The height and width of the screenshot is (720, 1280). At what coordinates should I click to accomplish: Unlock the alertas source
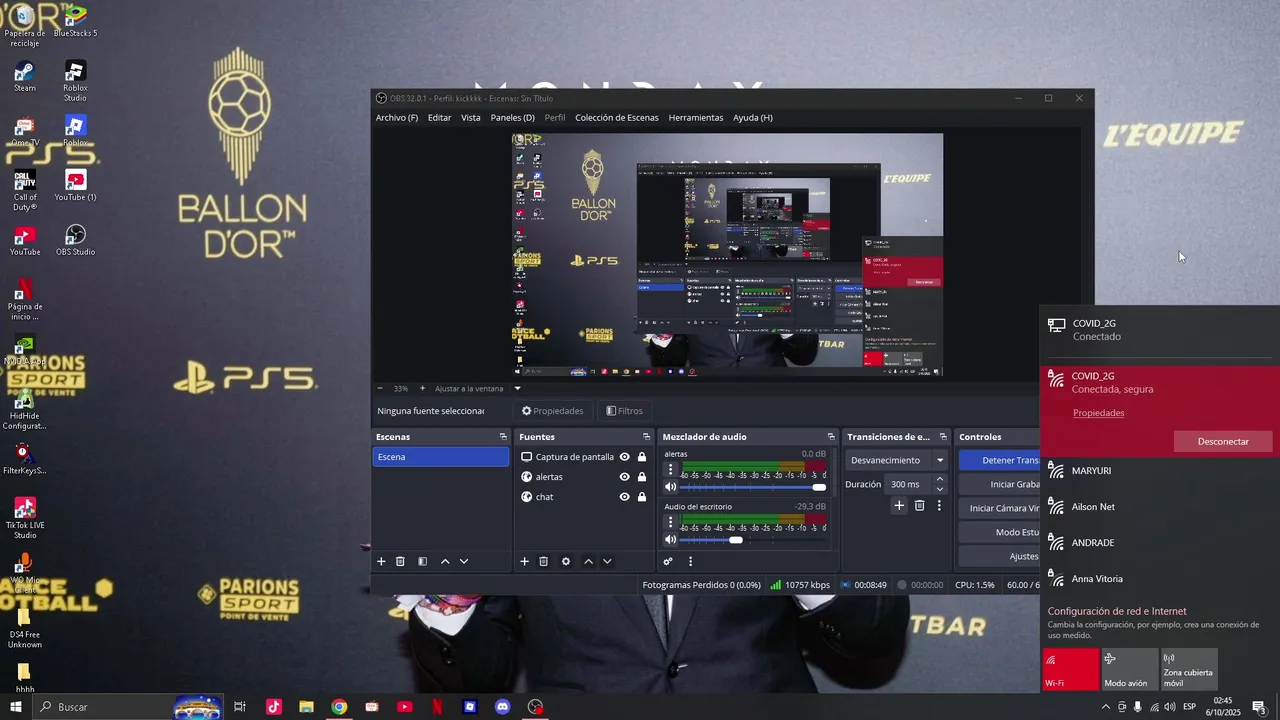point(642,477)
